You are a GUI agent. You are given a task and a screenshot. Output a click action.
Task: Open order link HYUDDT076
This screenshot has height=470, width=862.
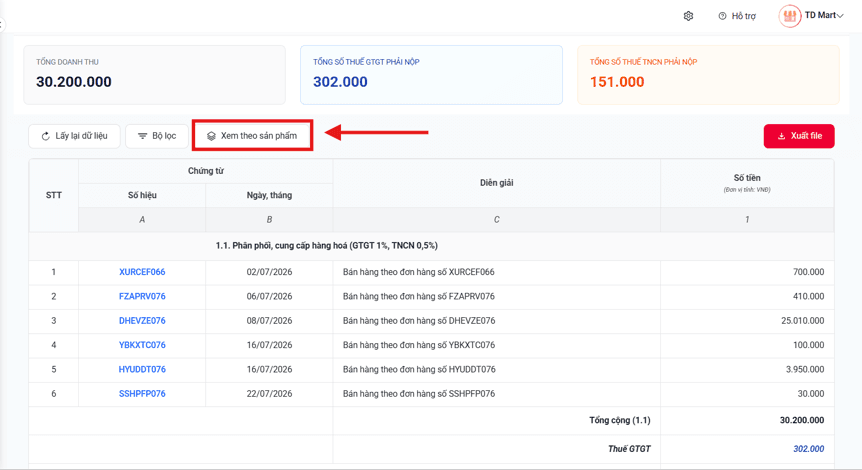[142, 369]
